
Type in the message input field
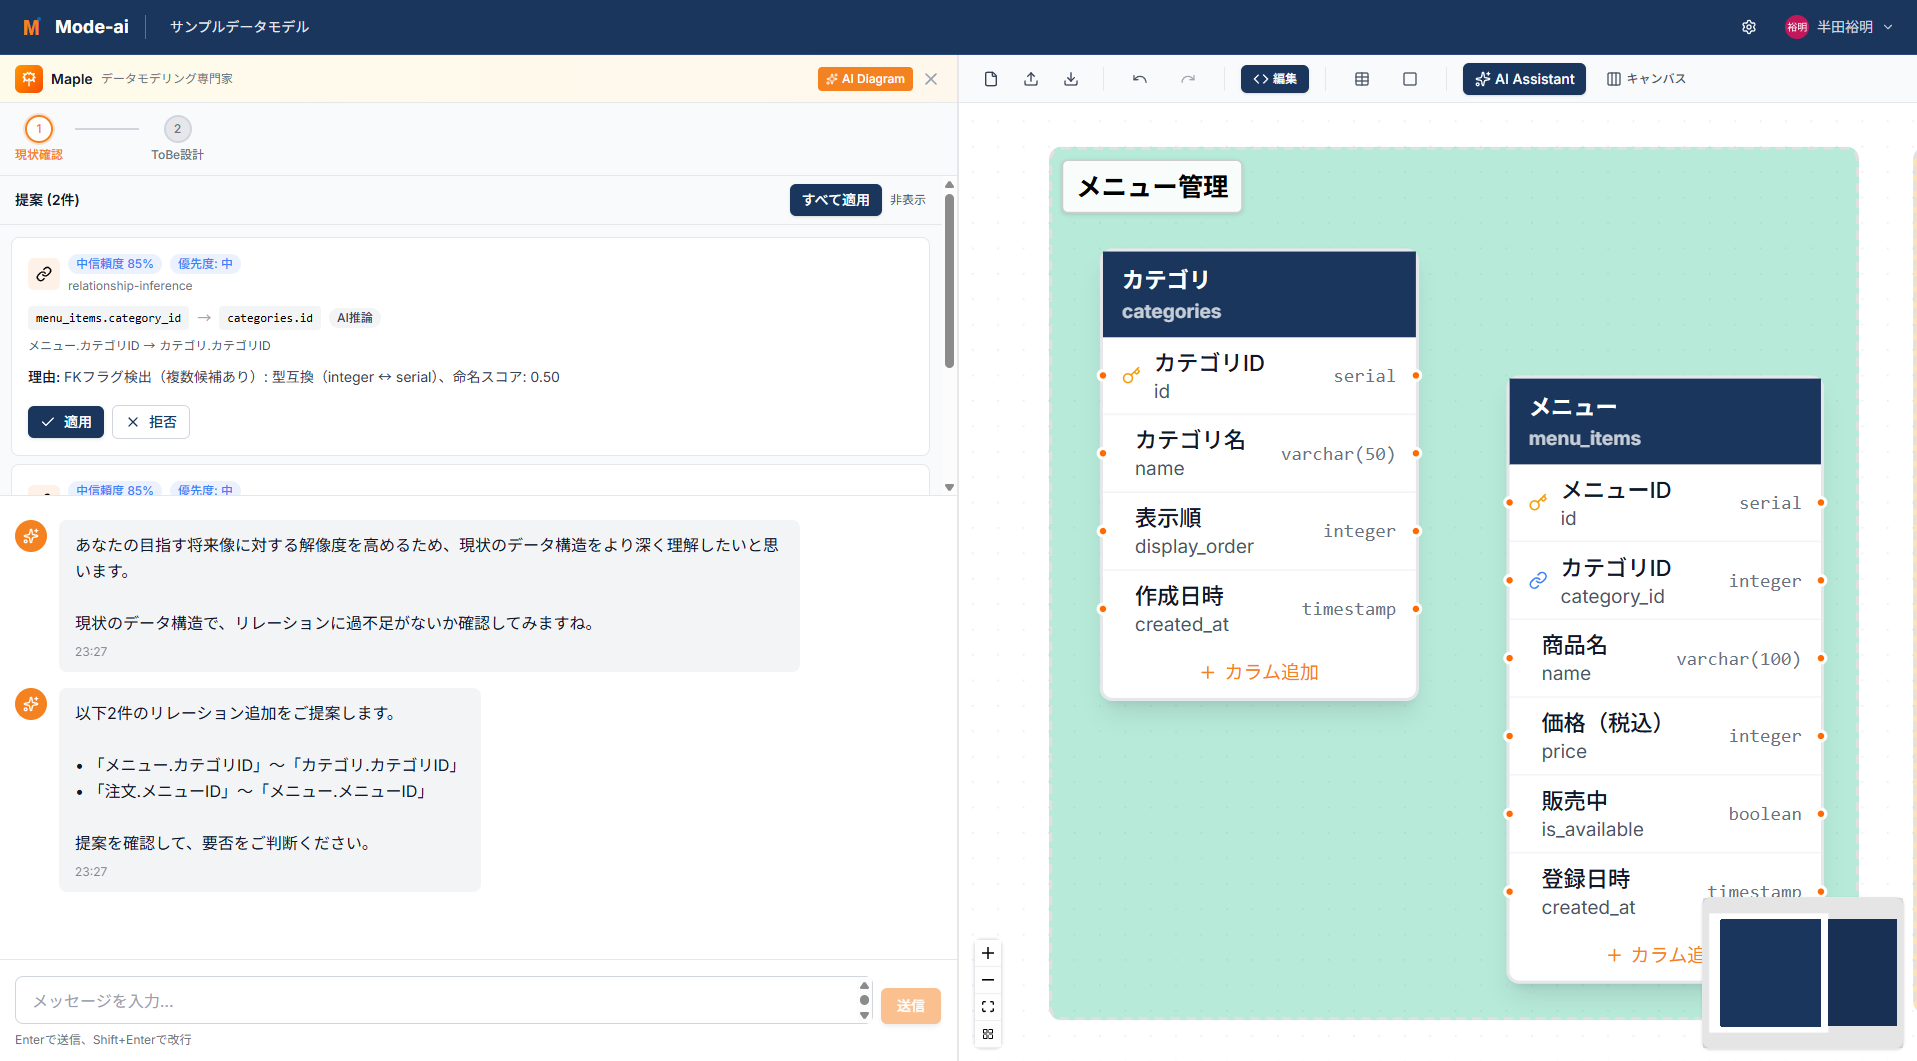coord(440,1001)
